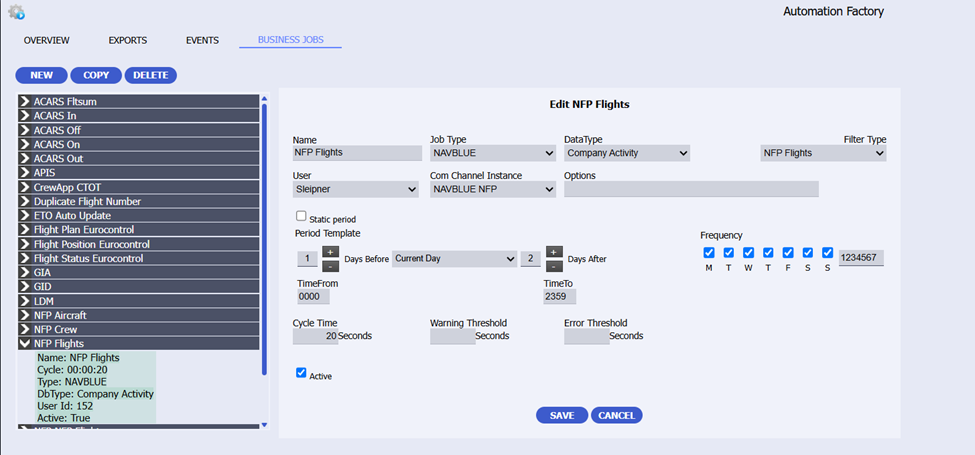Increase Days After with plus button
The width and height of the screenshot is (975, 455).
click(x=554, y=252)
